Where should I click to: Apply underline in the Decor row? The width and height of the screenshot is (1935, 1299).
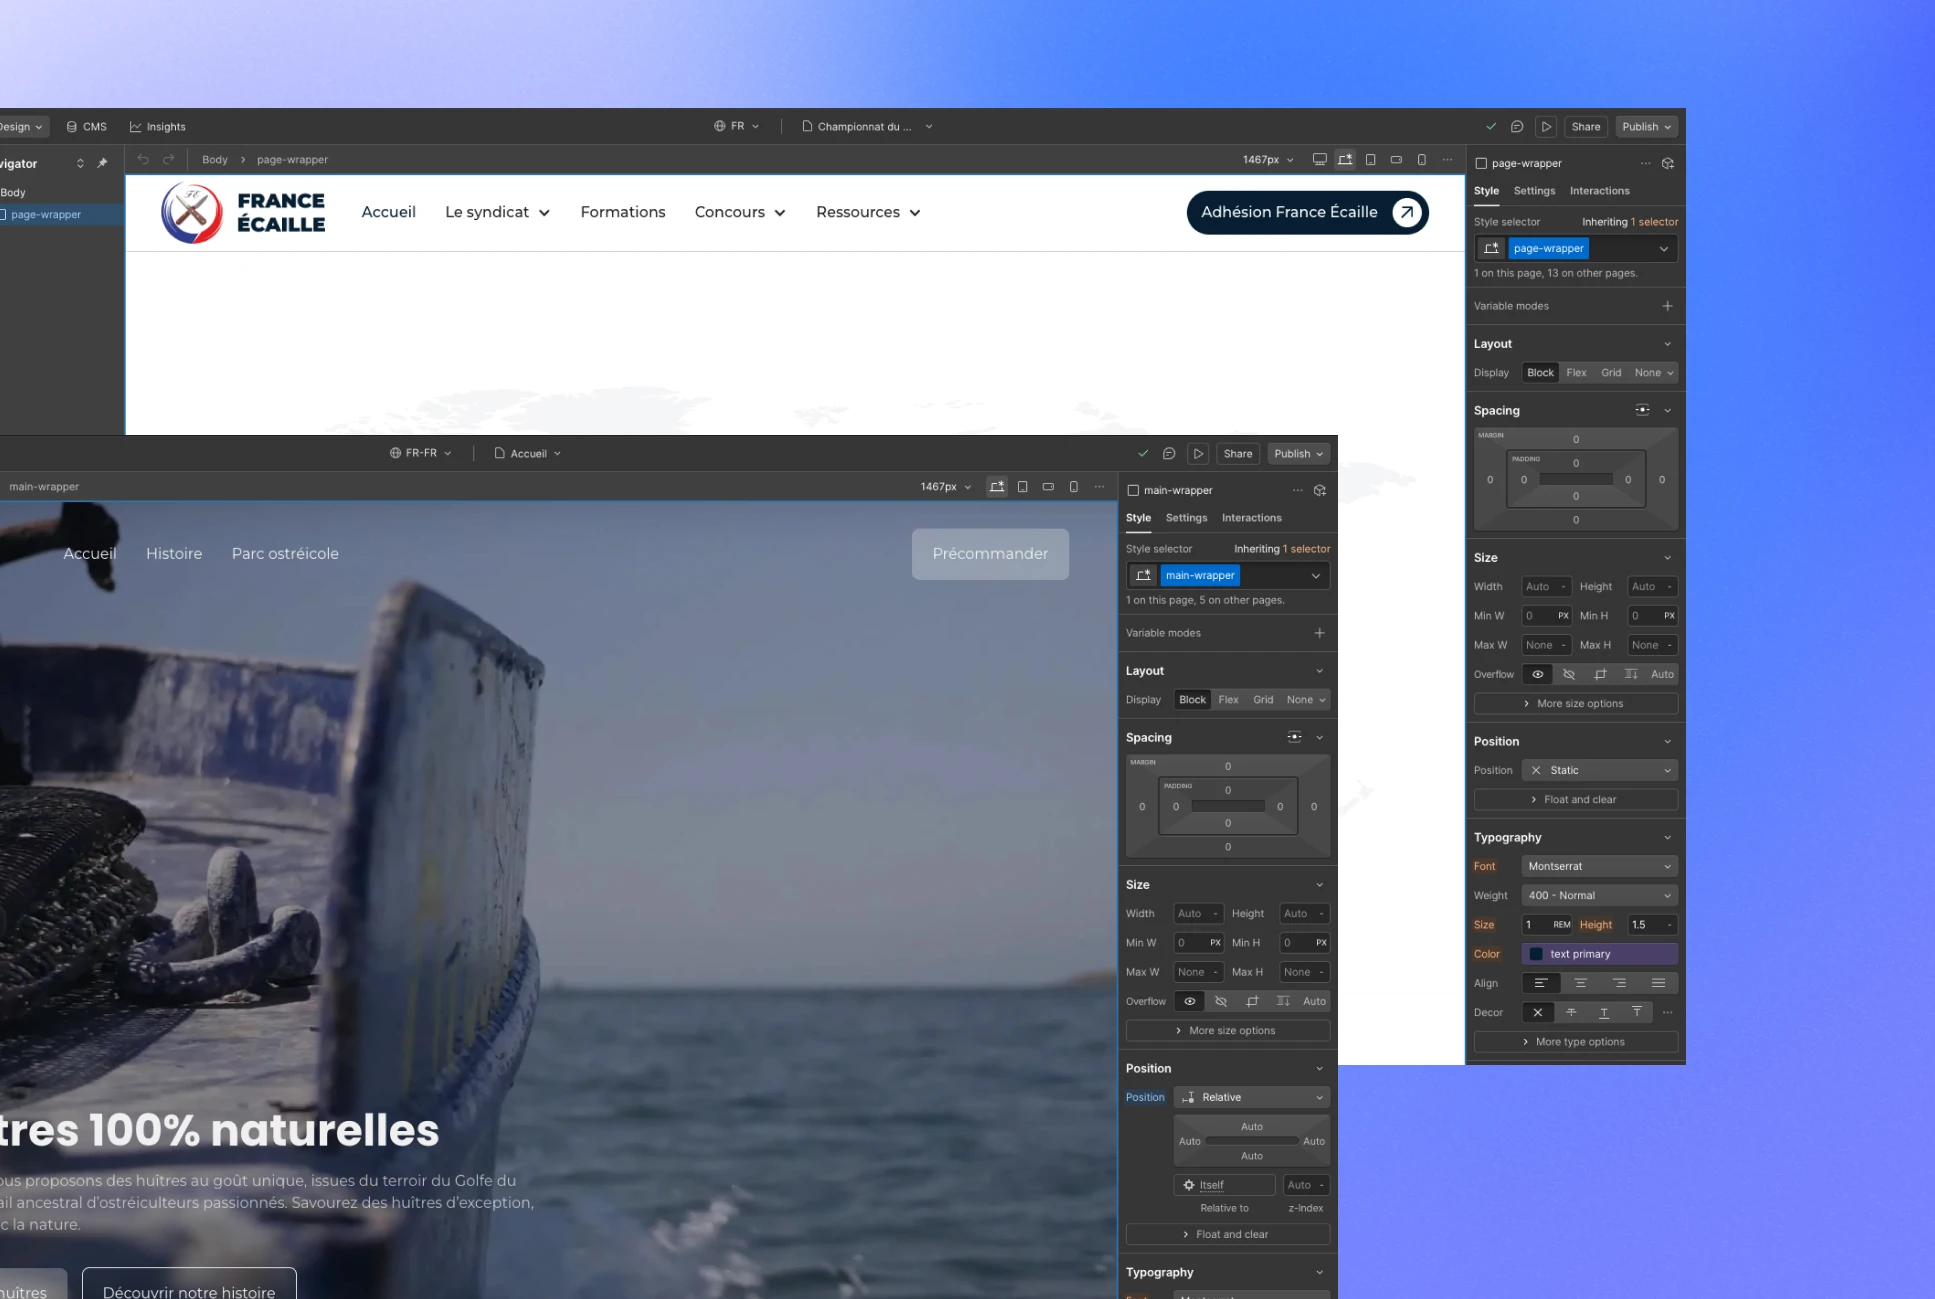[x=1603, y=1012]
